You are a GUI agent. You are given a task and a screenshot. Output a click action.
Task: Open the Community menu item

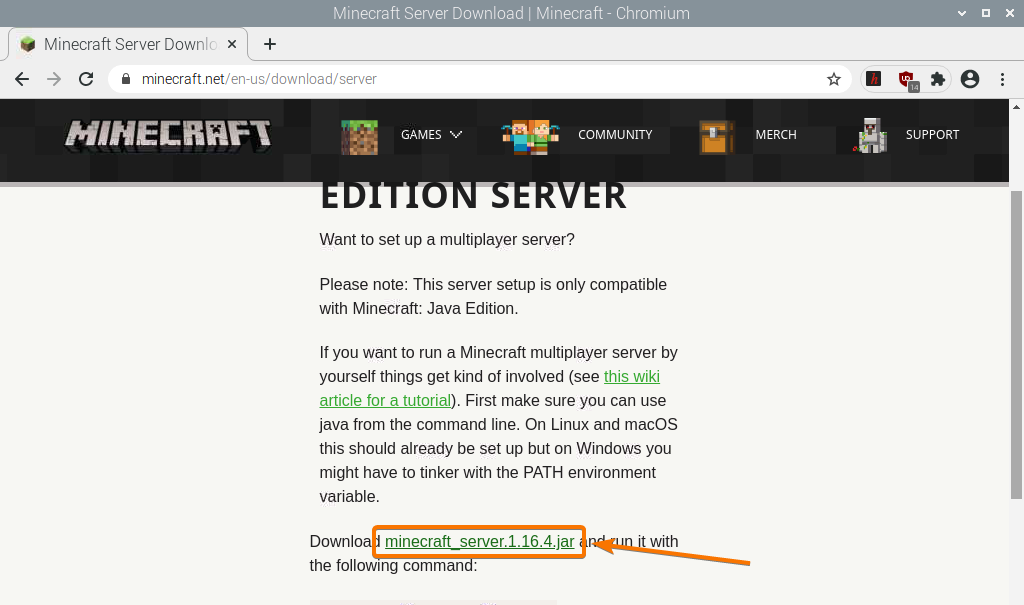coord(614,135)
